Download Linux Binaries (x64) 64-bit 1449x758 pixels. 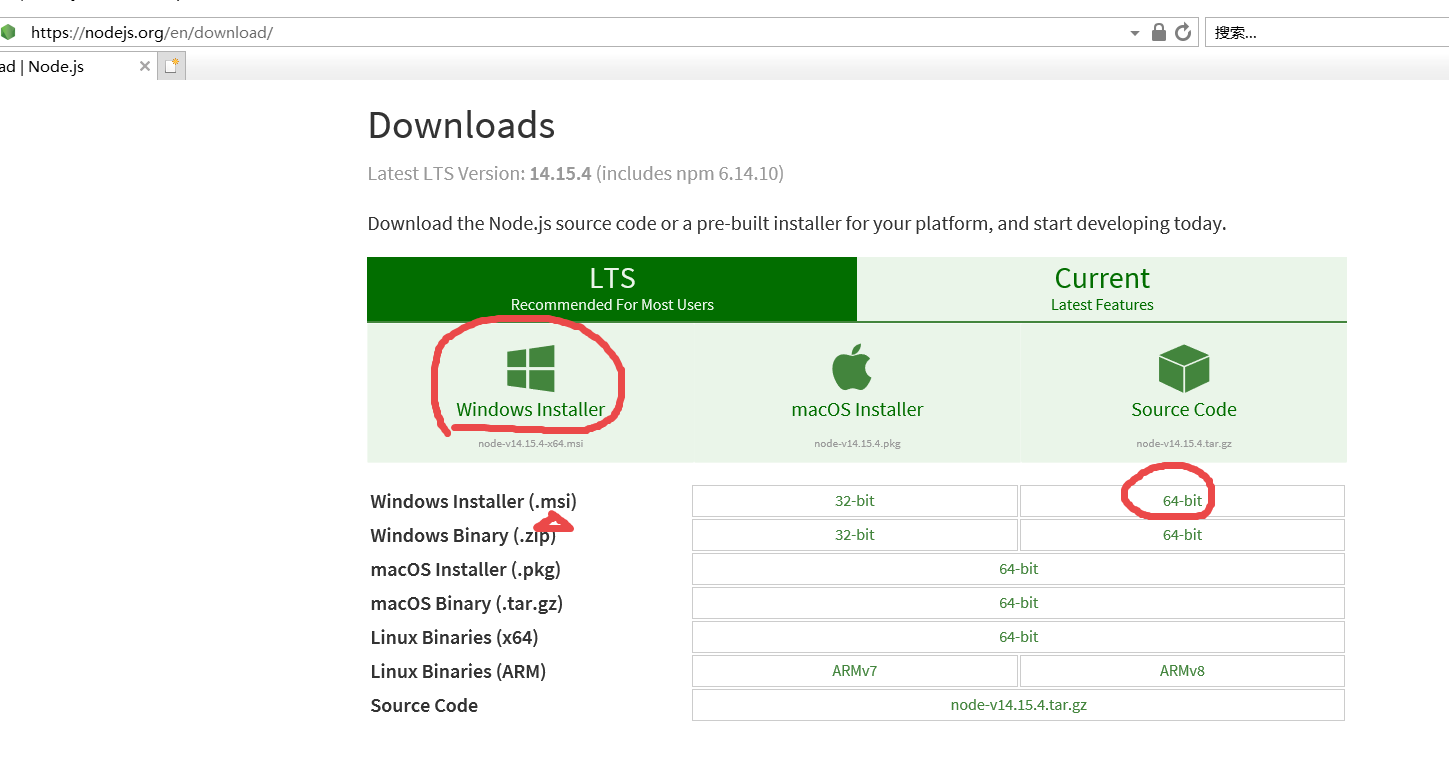click(x=1018, y=637)
